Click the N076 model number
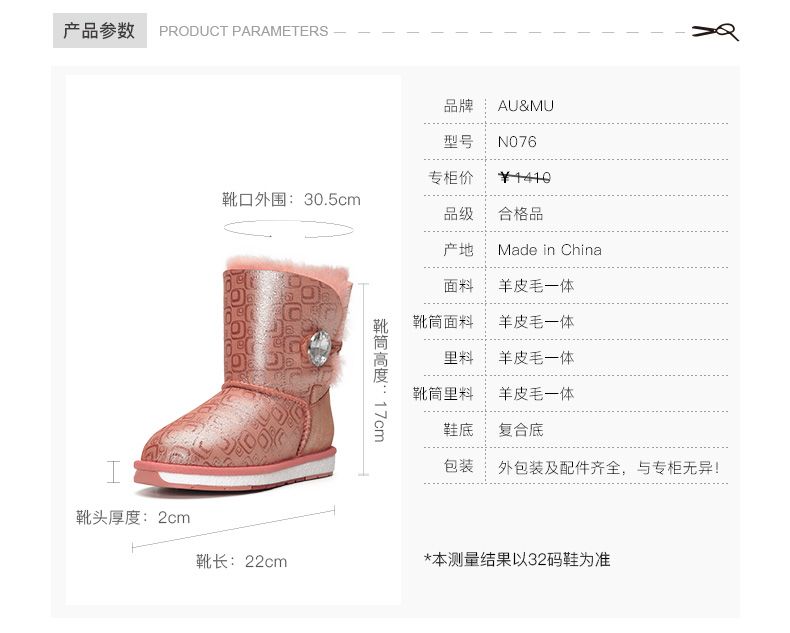Viewport: 790px width, 633px height. pyautogui.click(x=517, y=142)
